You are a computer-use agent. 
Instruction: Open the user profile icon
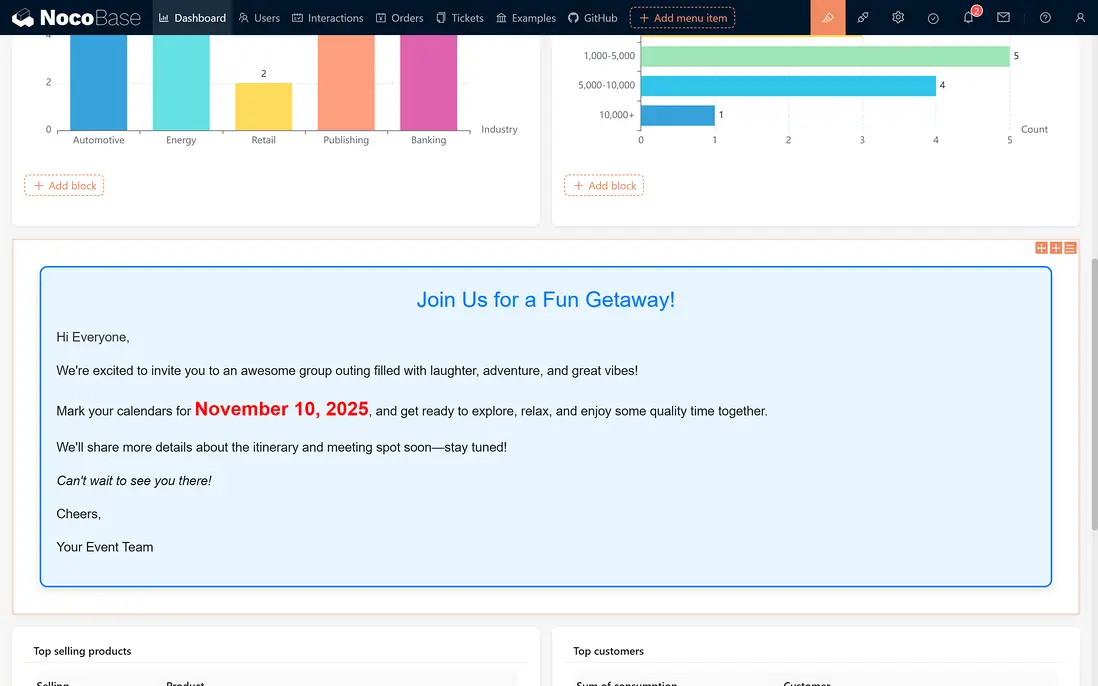pos(1080,18)
